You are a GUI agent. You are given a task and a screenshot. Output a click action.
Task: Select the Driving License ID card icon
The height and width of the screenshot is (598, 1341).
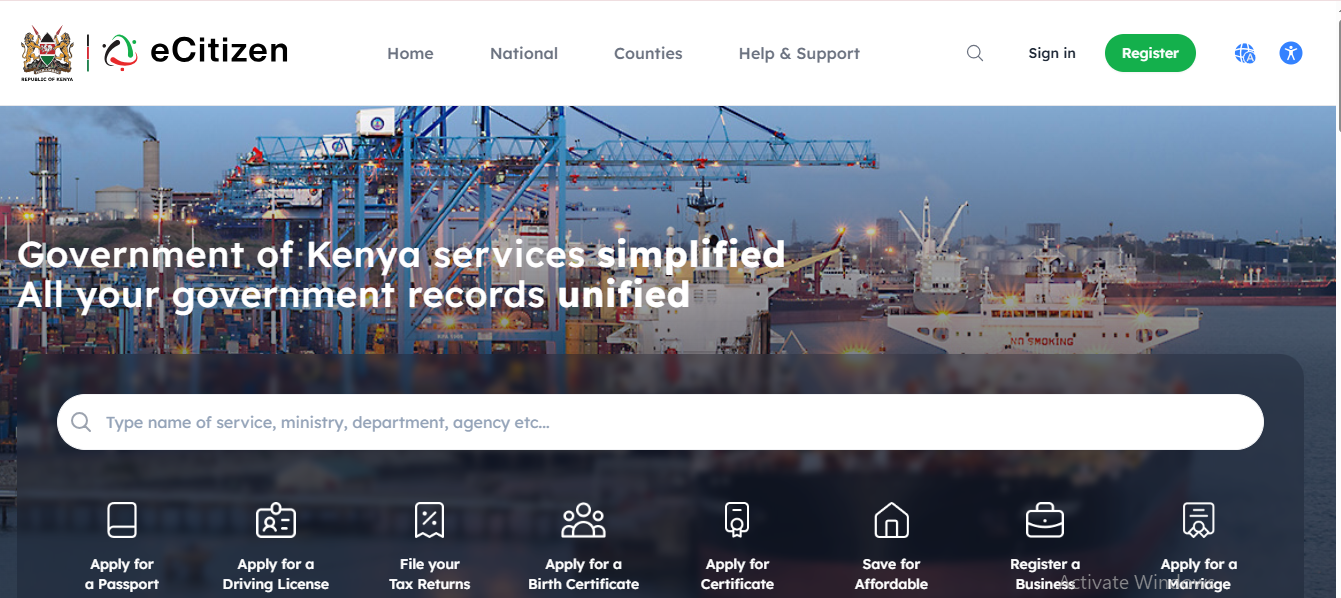[x=276, y=520]
